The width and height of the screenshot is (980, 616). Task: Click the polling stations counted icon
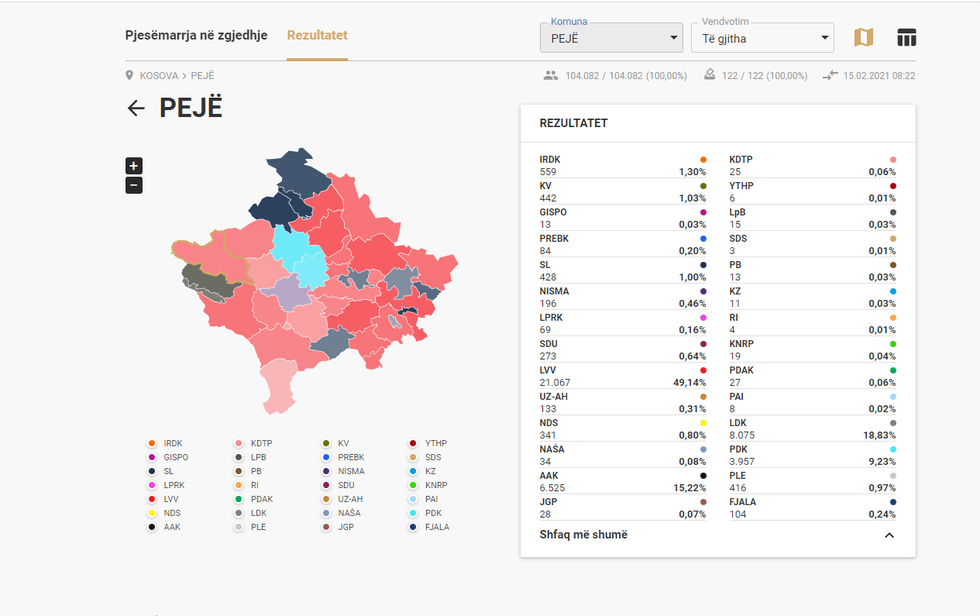(x=709, y=76)
